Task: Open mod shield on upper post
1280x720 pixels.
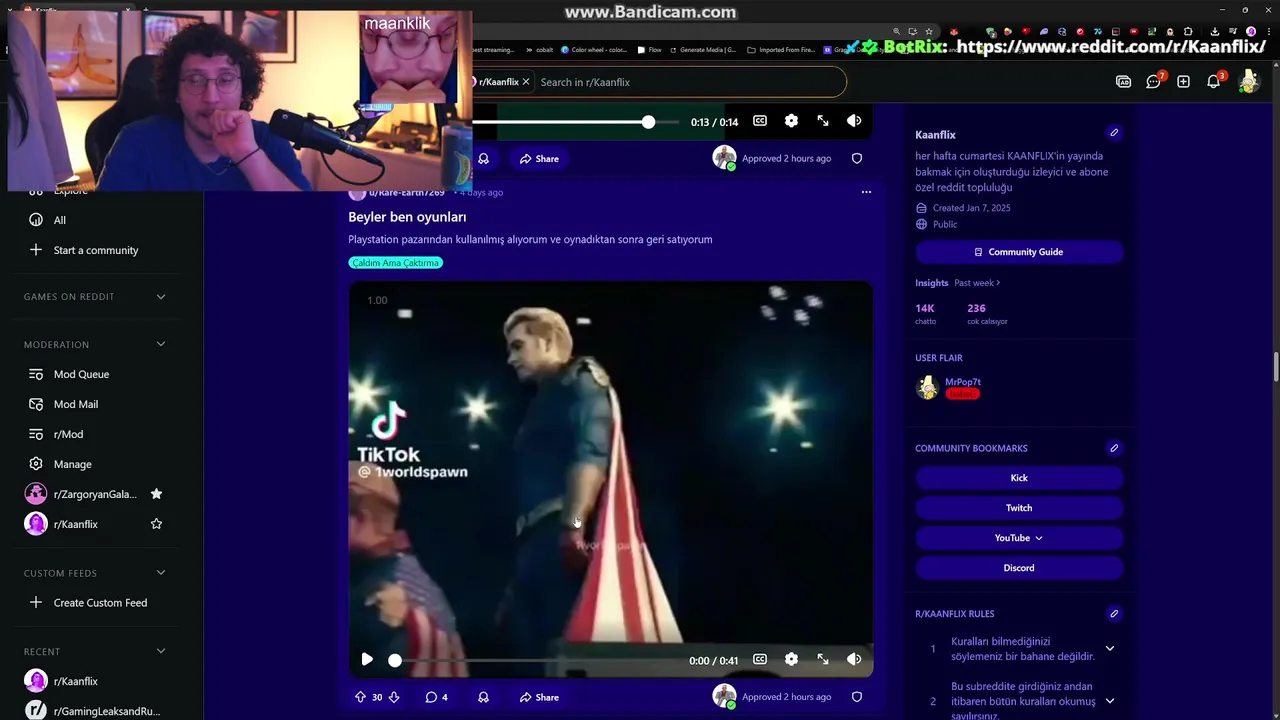Action: (857, 158)
